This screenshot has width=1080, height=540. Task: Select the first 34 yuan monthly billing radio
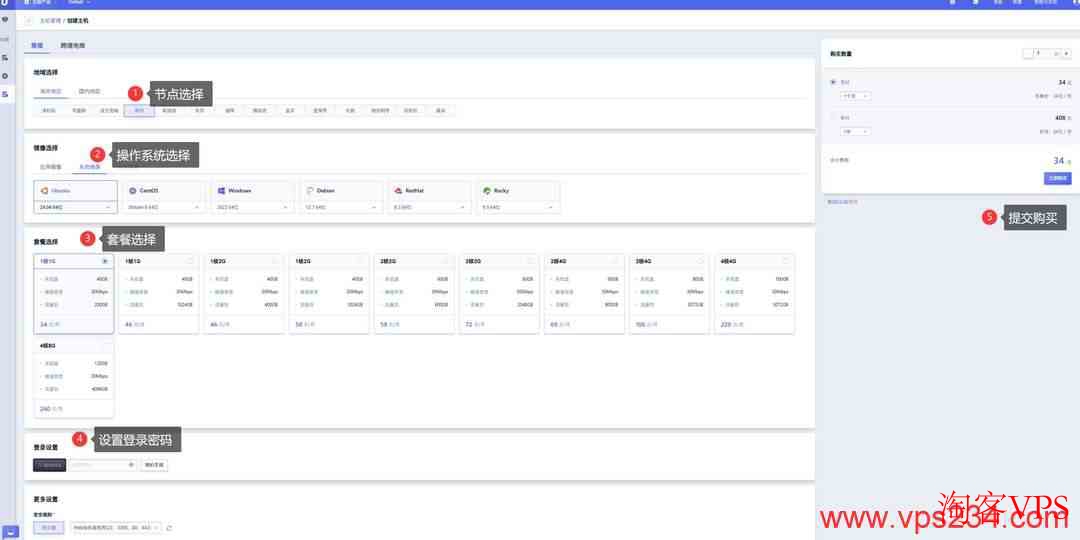(x=834, y=82)
